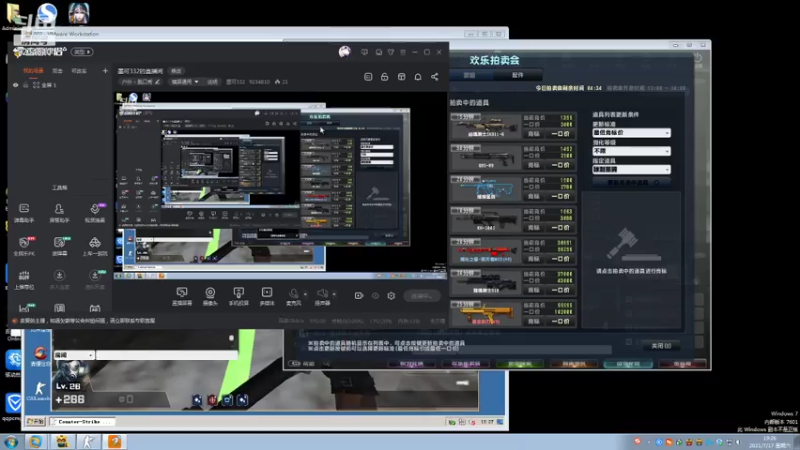The width and height of the screenshot is (800, 450).
Task: Open the Start button inside the virtual machine
Action: pyautogui.click(x=36, y=422)
